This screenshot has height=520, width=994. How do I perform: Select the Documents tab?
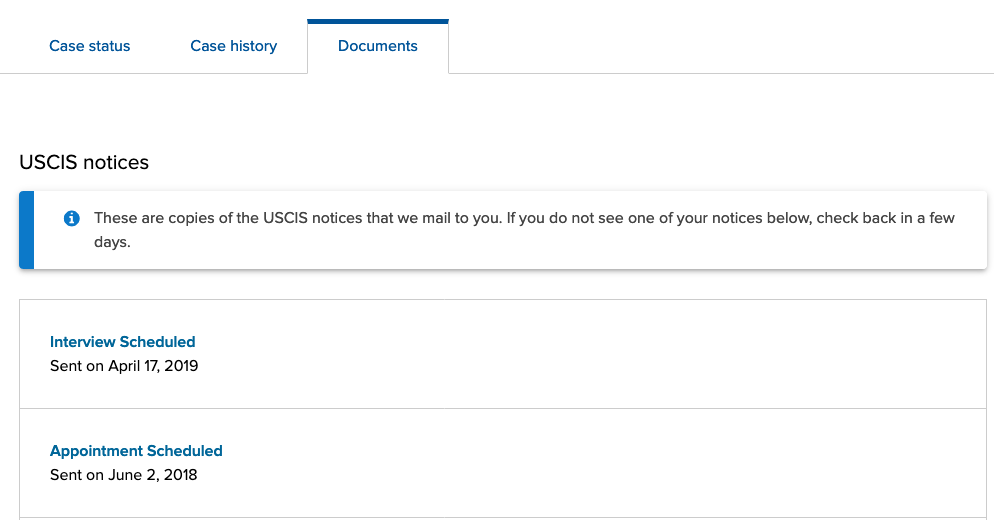(x=378, y=46)
